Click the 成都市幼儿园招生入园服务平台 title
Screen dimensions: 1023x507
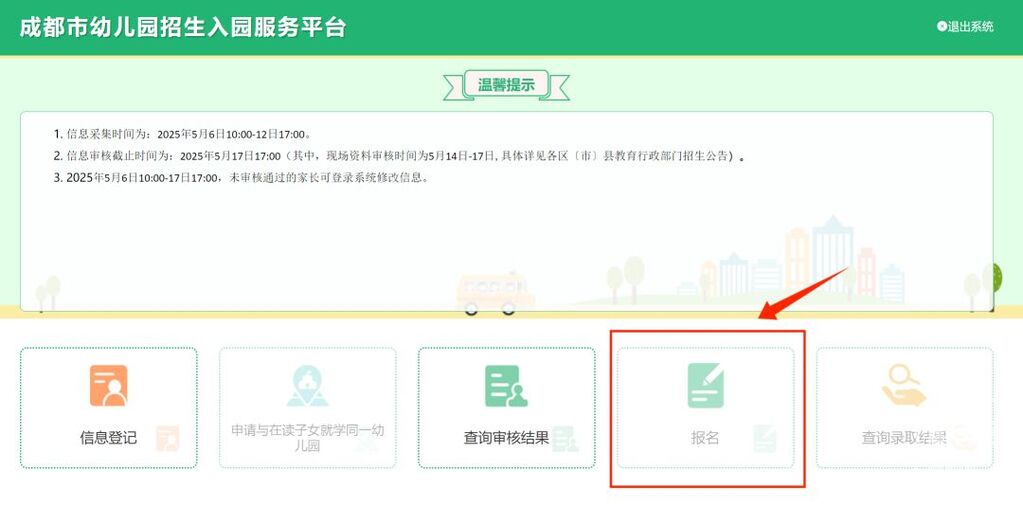click(x=183, y=27)
